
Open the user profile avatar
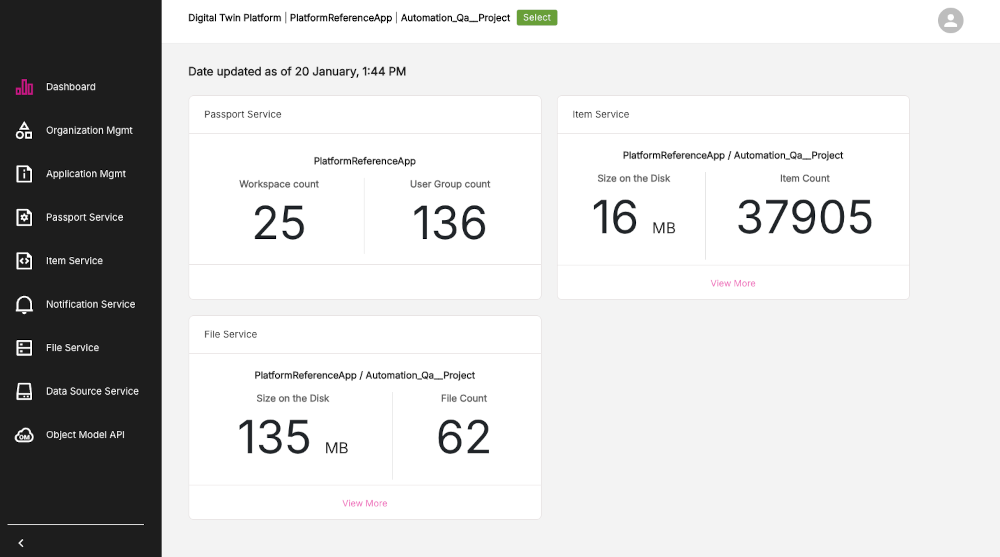coord(950,20)
